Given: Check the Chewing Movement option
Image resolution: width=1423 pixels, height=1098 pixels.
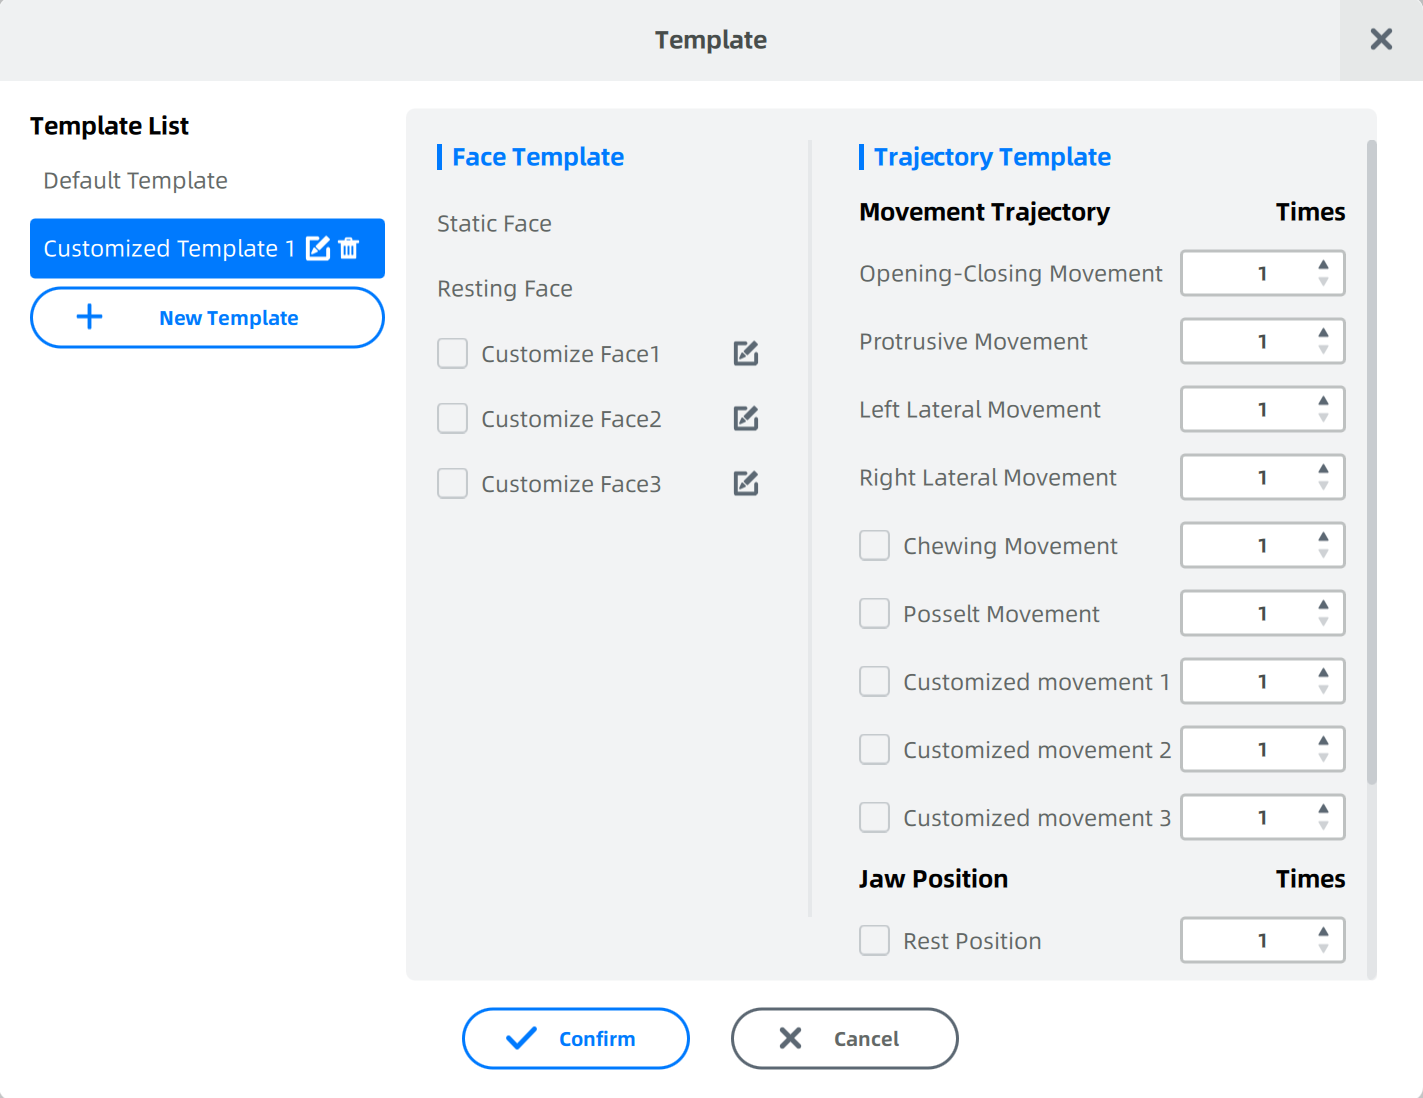Looking at the screenshot, I should [x=875, y=545].
